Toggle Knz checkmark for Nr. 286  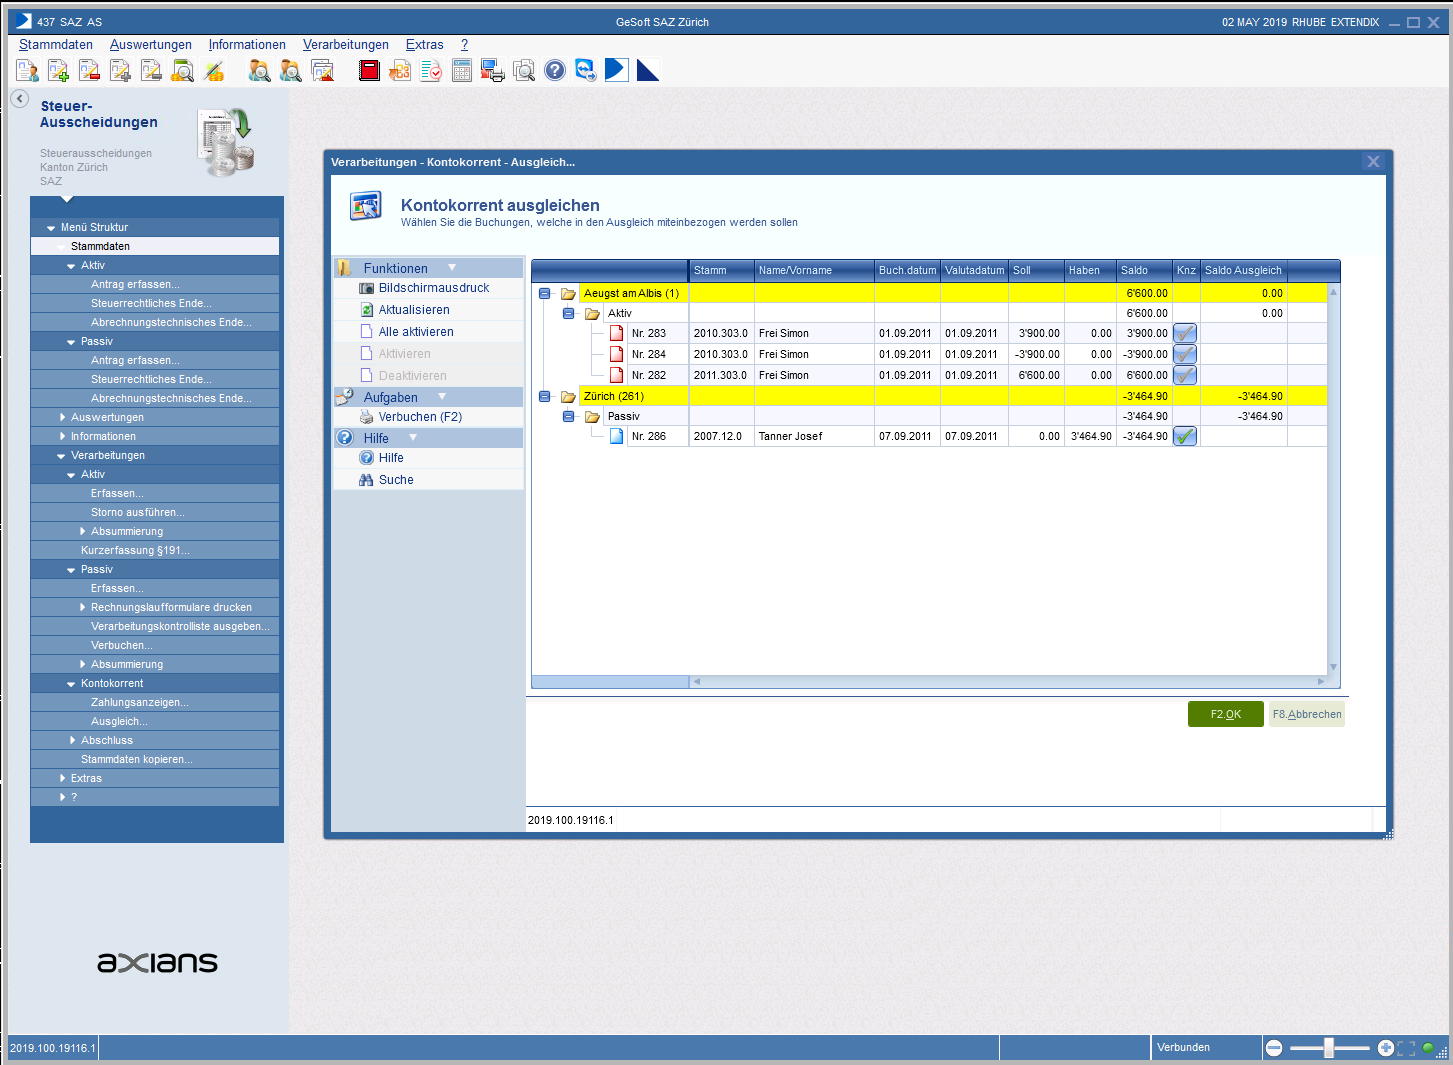point(1185,436)
